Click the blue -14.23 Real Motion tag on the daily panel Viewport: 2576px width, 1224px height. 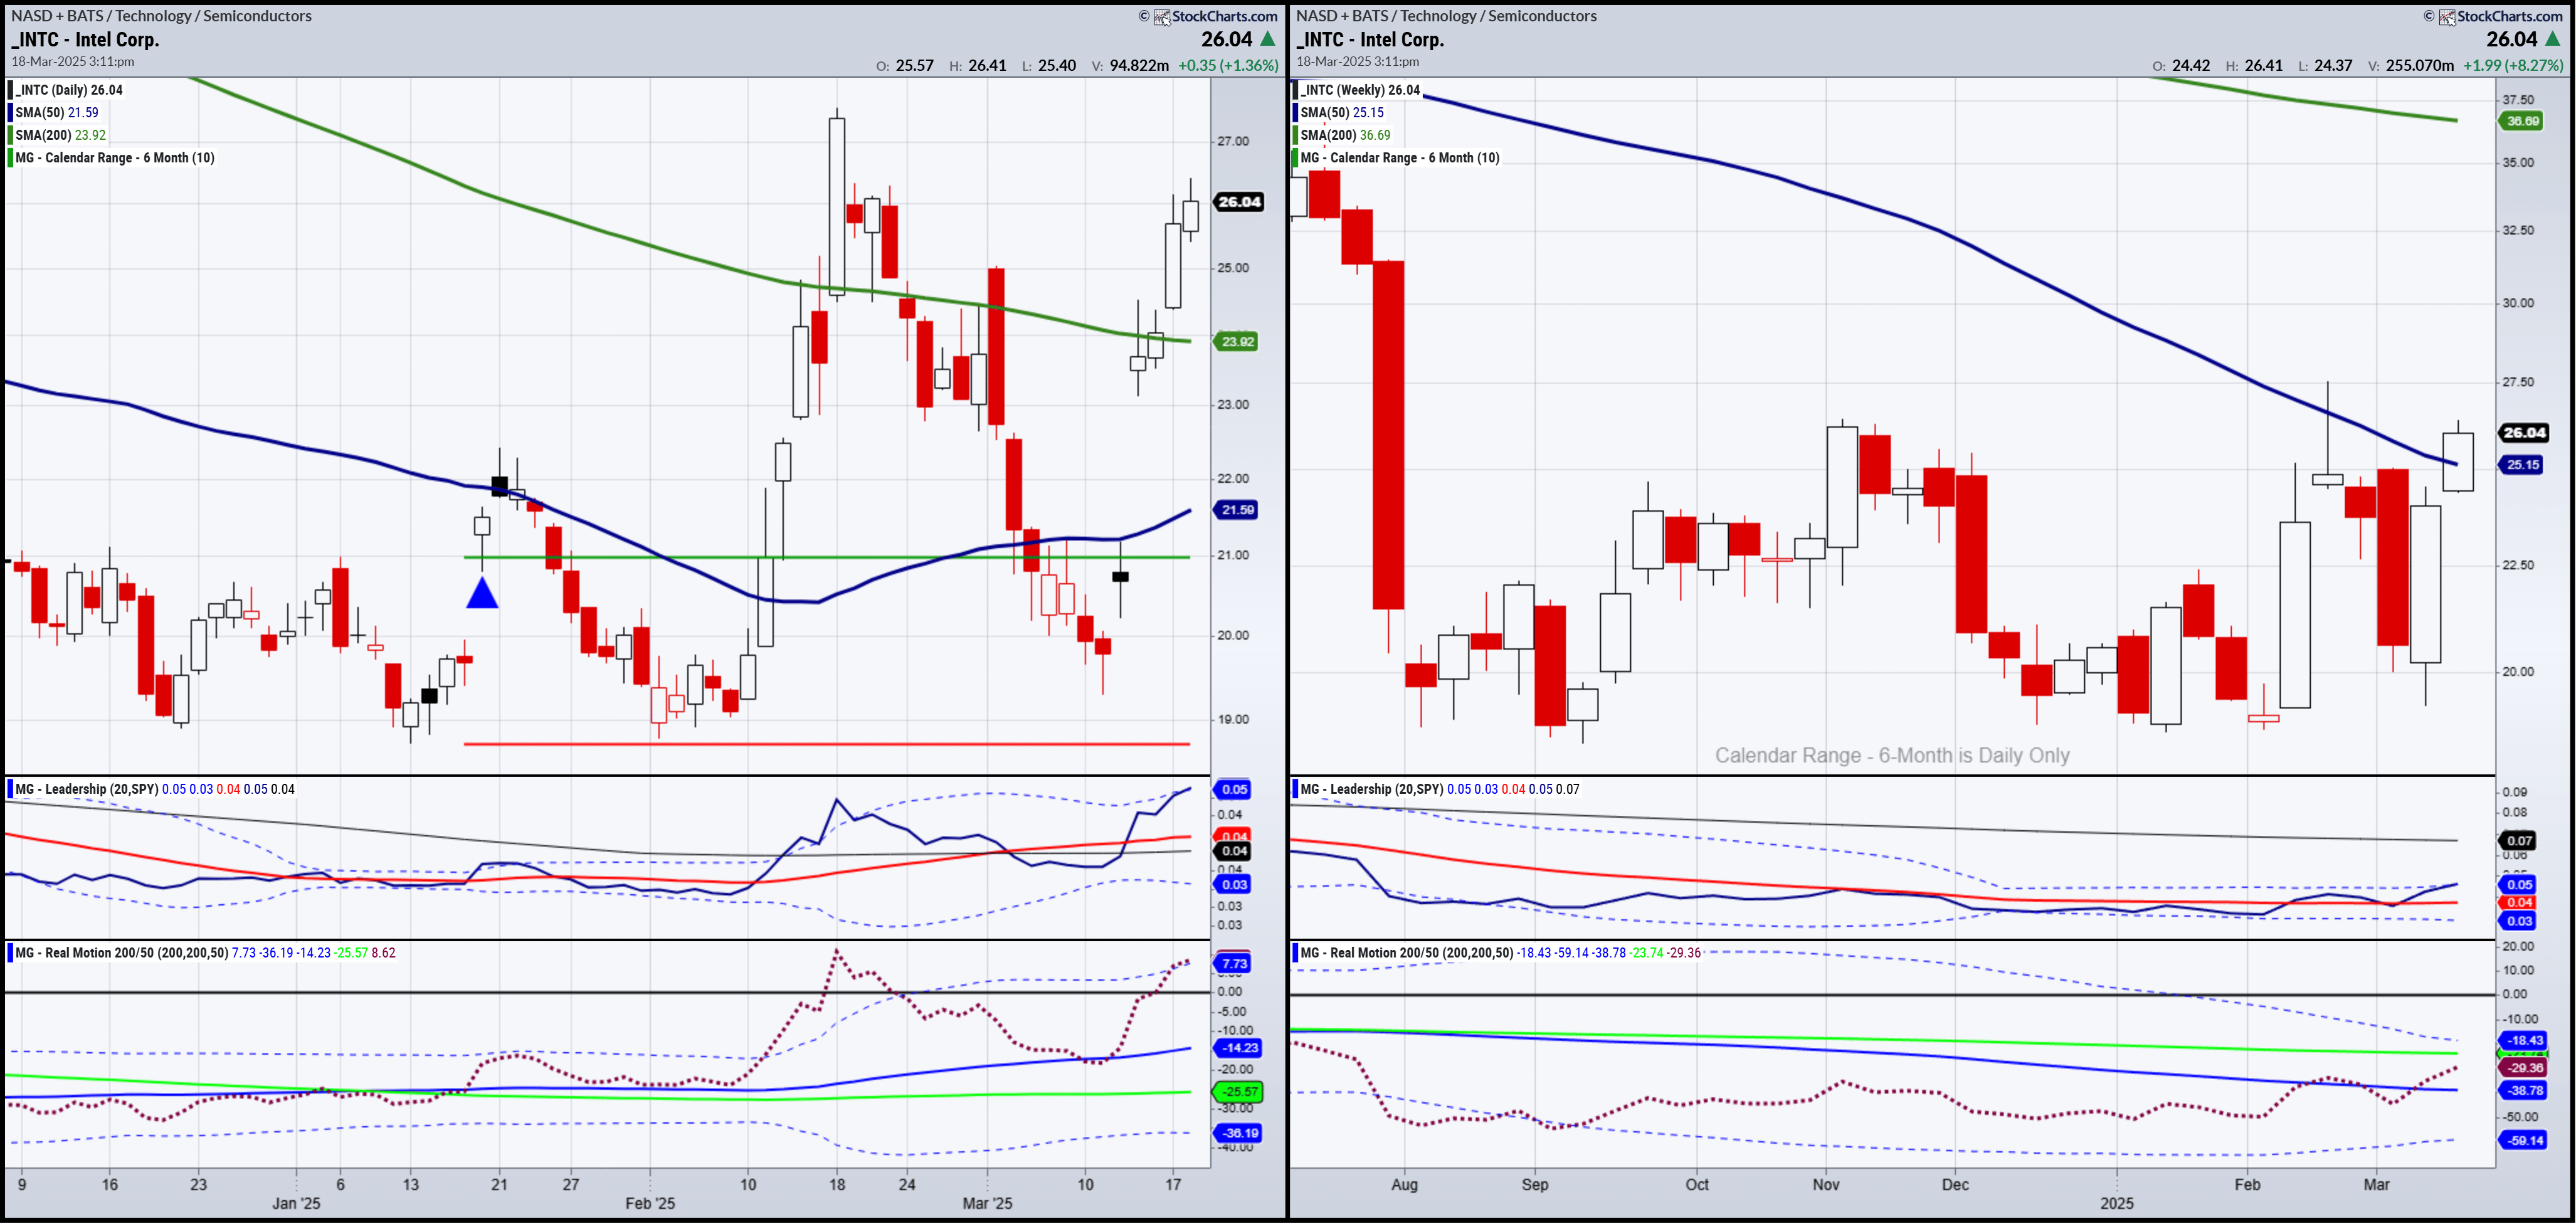click(1238, 1048)
